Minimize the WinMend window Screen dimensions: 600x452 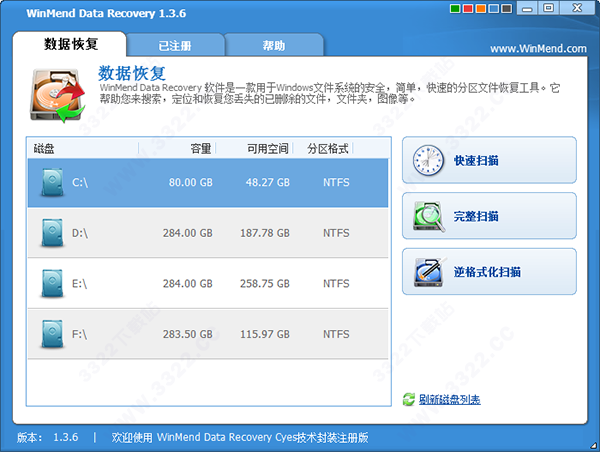[527, 8]
